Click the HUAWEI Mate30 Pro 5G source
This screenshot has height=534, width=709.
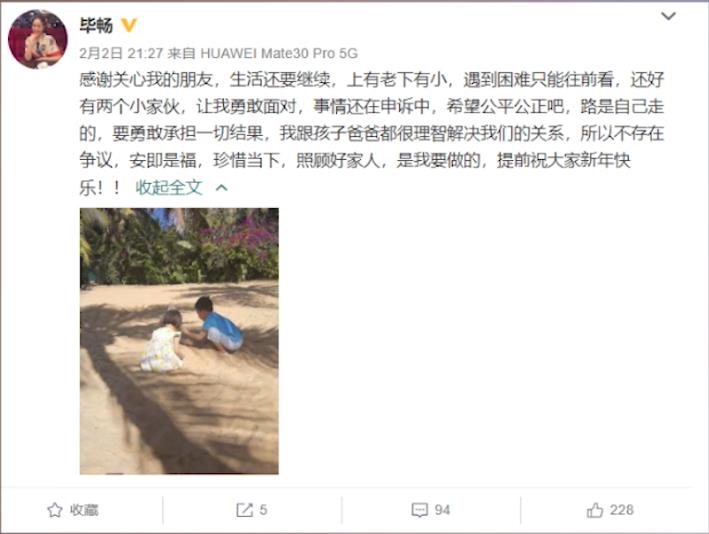tap(279, 53)
